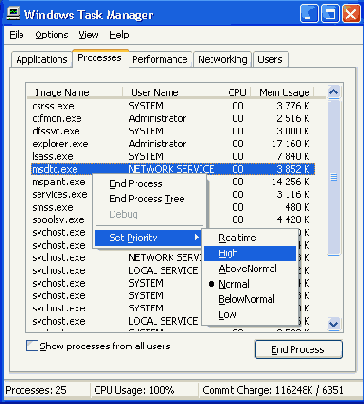Image resolution: width=364 pixels, height=404 pixels.
Task: Click the End Process button
Action: (299, 349)
